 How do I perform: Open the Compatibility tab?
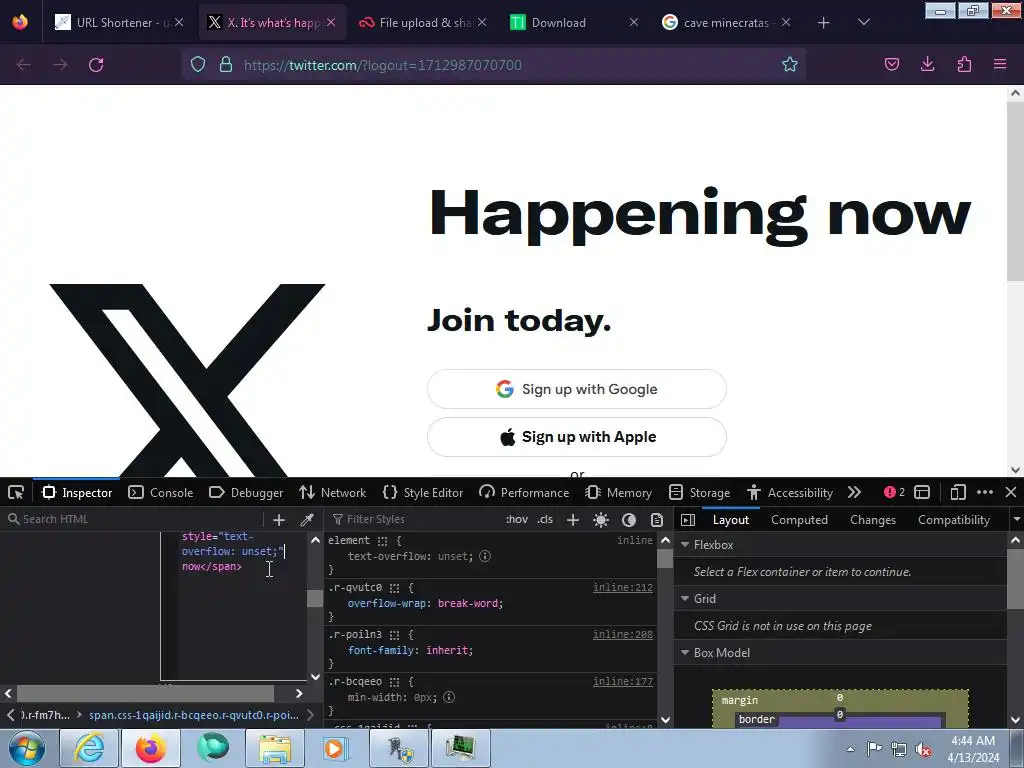coord(953,520)
